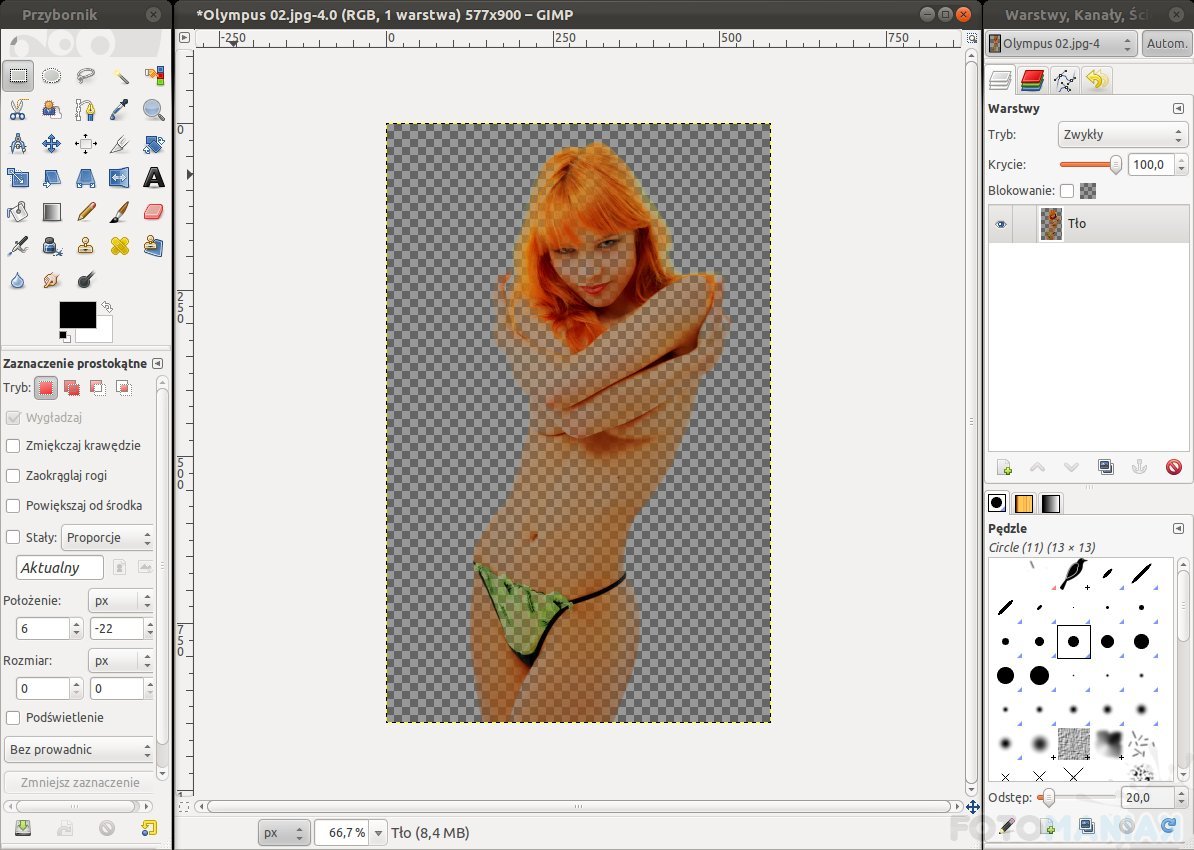Activate the Color Picker eyedropper tool
The image size is (1194, 850).
tap(120, 110)
